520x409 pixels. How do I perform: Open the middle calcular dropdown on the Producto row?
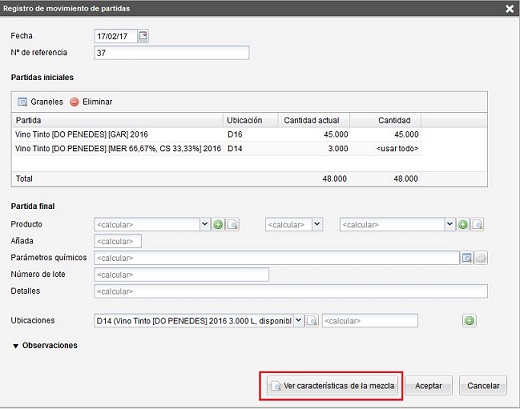(x=317, y=224)
